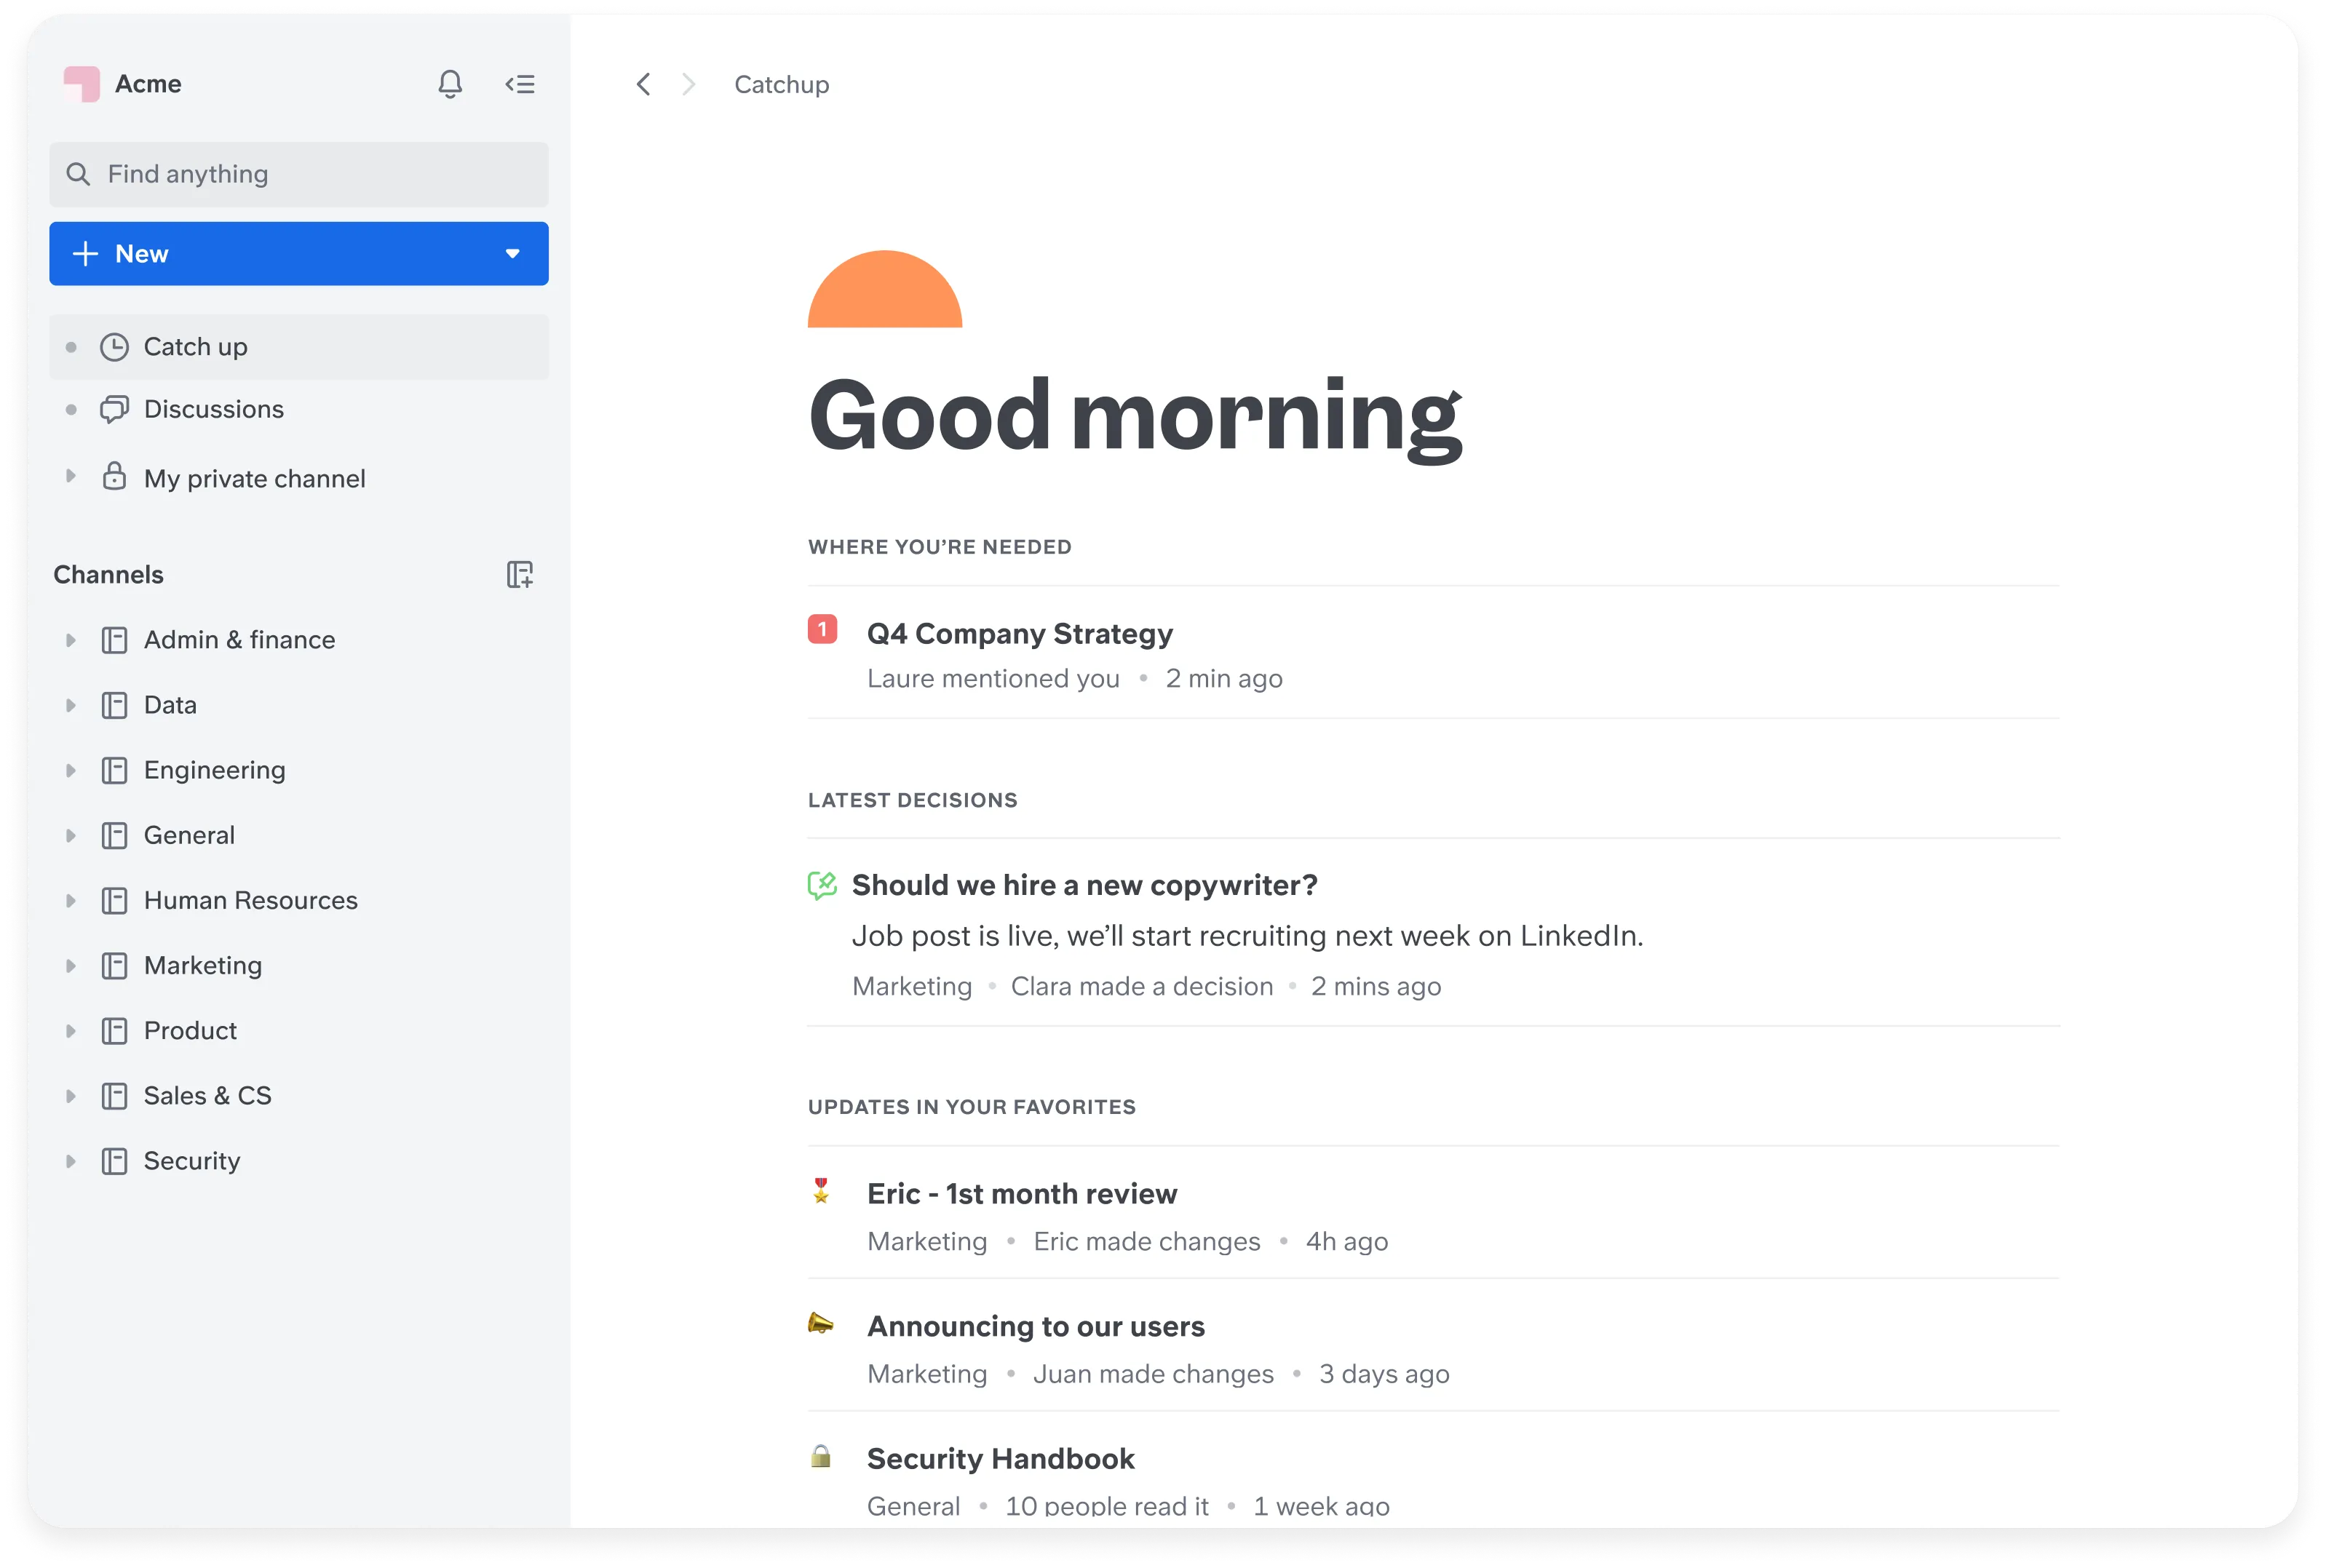Click the add channel icon beside Channels
This screenshot has height=1568, width=2326.
point(520,575)
